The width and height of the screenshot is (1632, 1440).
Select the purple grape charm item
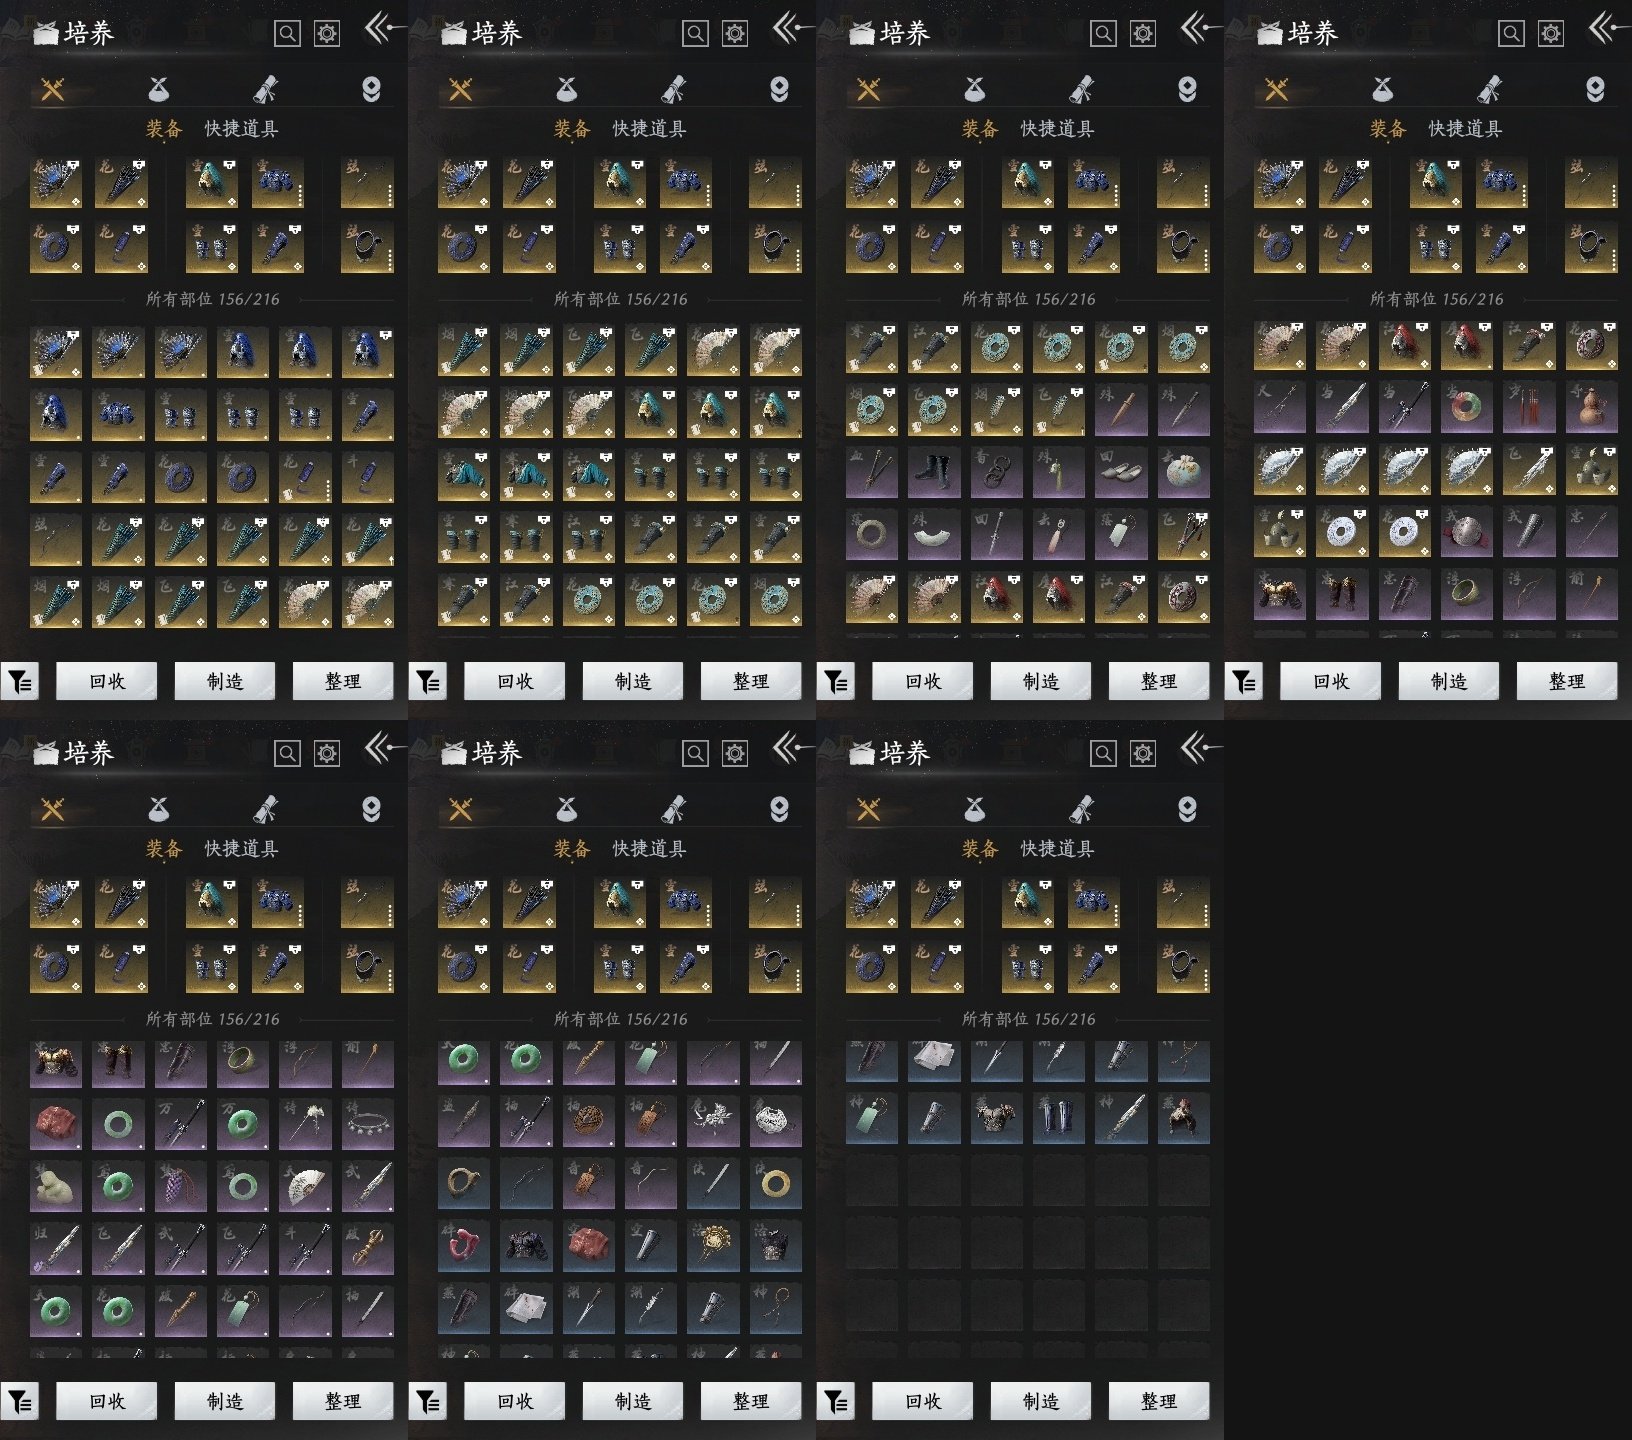point(181,1186)
